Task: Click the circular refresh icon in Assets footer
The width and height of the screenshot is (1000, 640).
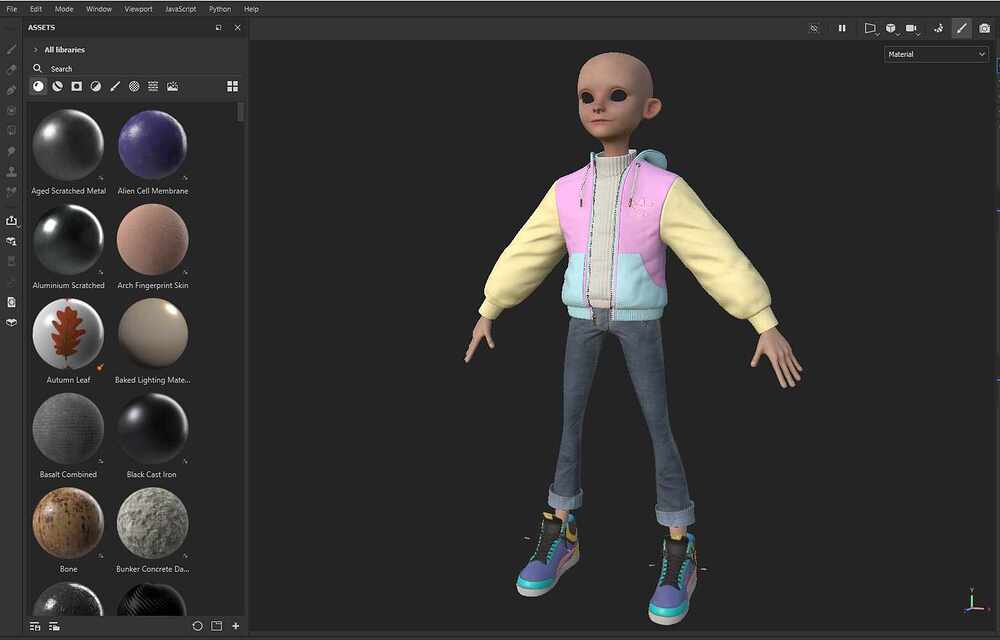Action: (198, 626)
